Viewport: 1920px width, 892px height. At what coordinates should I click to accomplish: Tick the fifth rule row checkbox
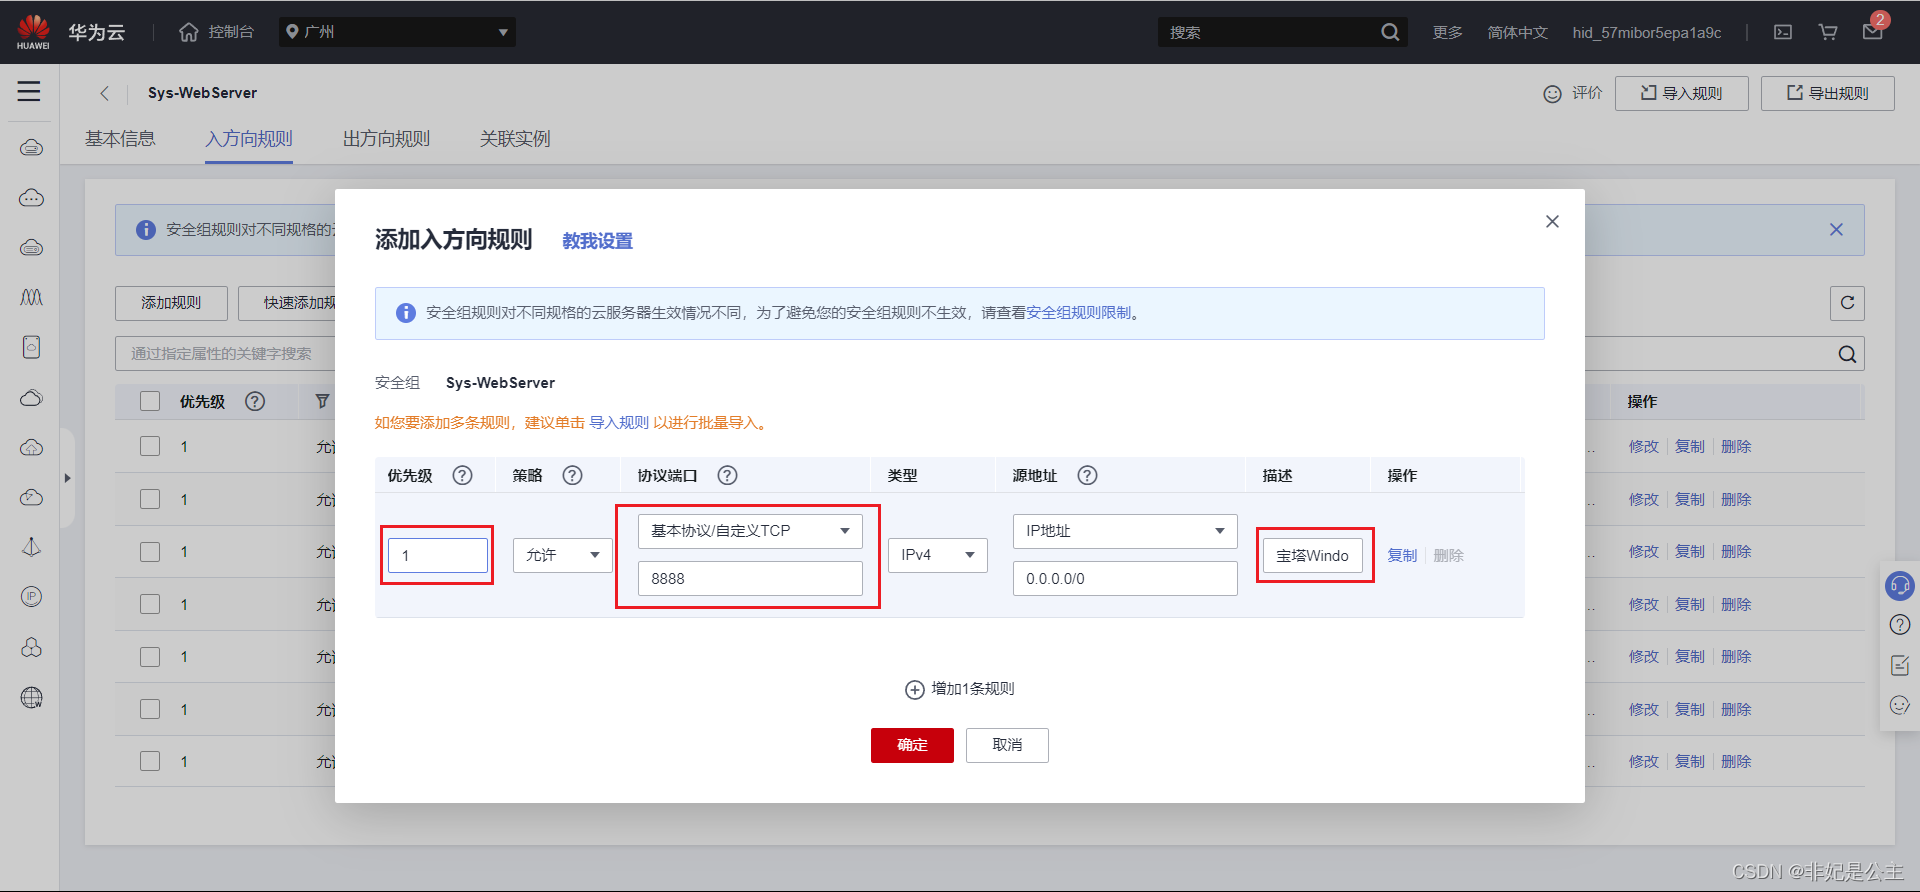tap(150, 656)
